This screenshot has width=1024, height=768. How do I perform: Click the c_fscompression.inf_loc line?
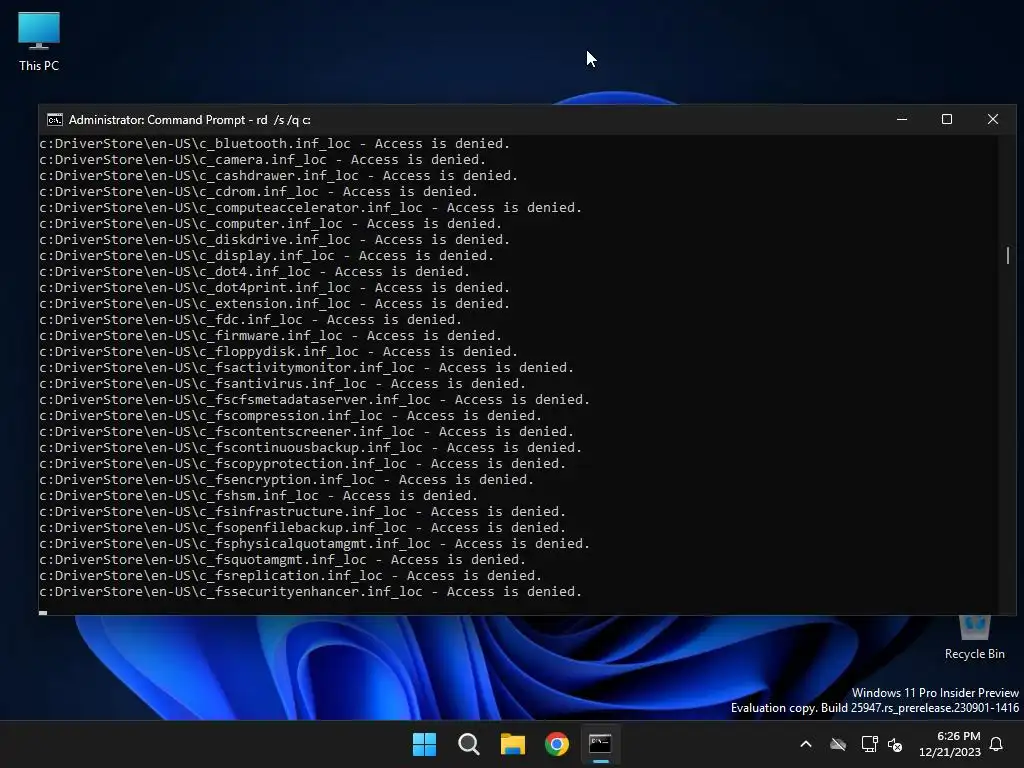click(291, 415)
